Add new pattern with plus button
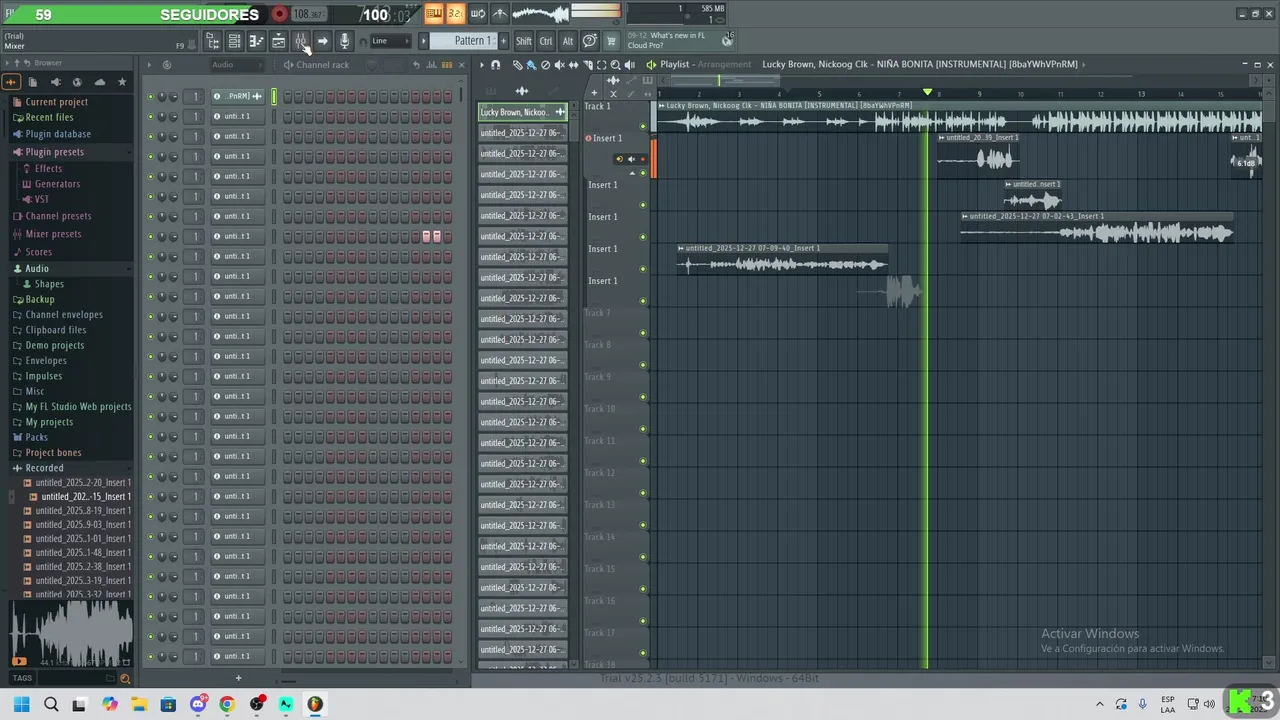 click(x=503, y=41)
